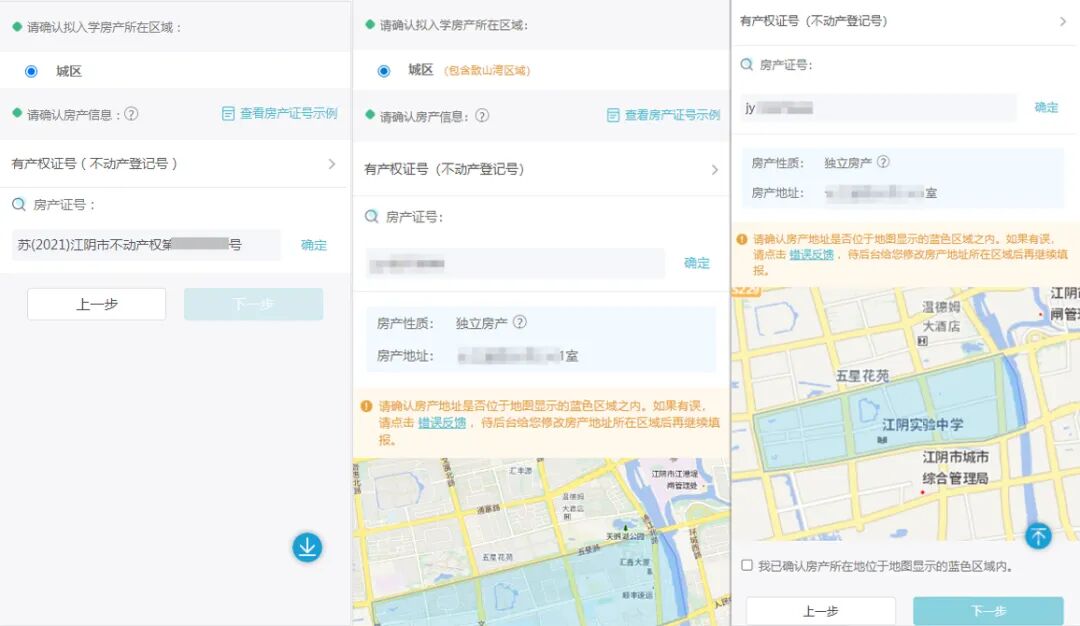1080x626 pixels.
Task: Expand 有产权证号 row chevron in middle panel
Action: 714,169
